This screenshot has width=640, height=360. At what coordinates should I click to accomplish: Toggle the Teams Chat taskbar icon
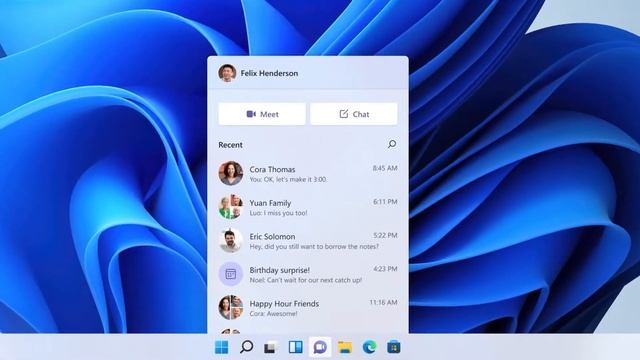coord(320,347)
